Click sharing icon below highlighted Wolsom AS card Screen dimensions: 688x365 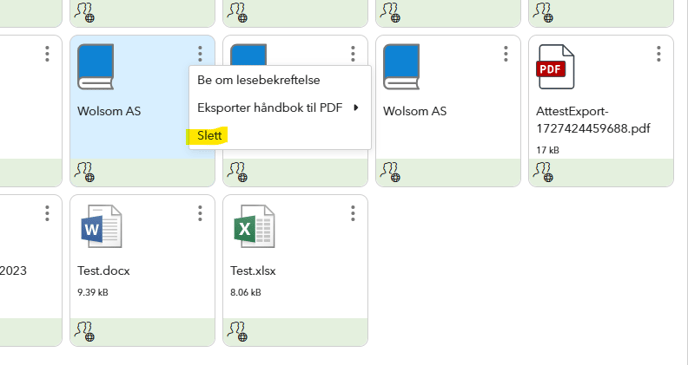(x=84, y=172)
